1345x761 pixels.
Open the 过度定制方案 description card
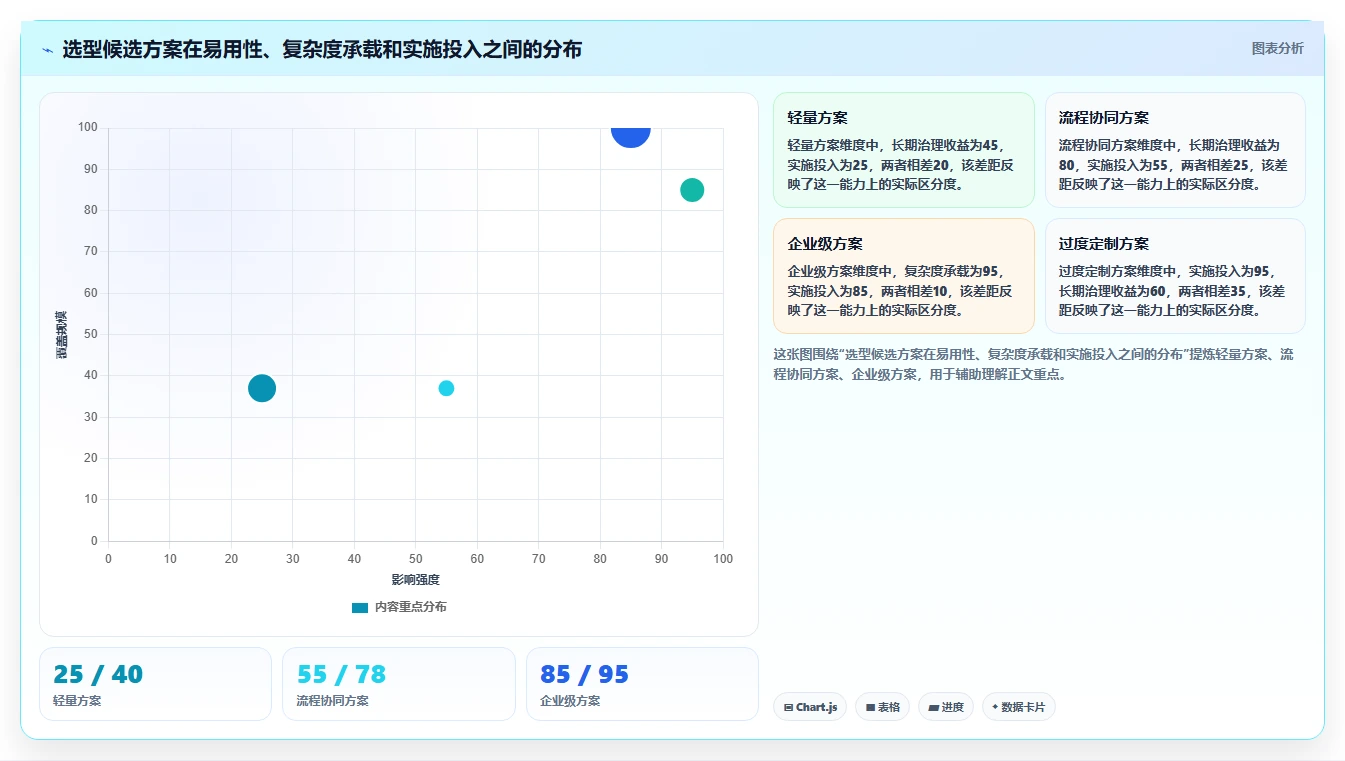[1175, 276]
